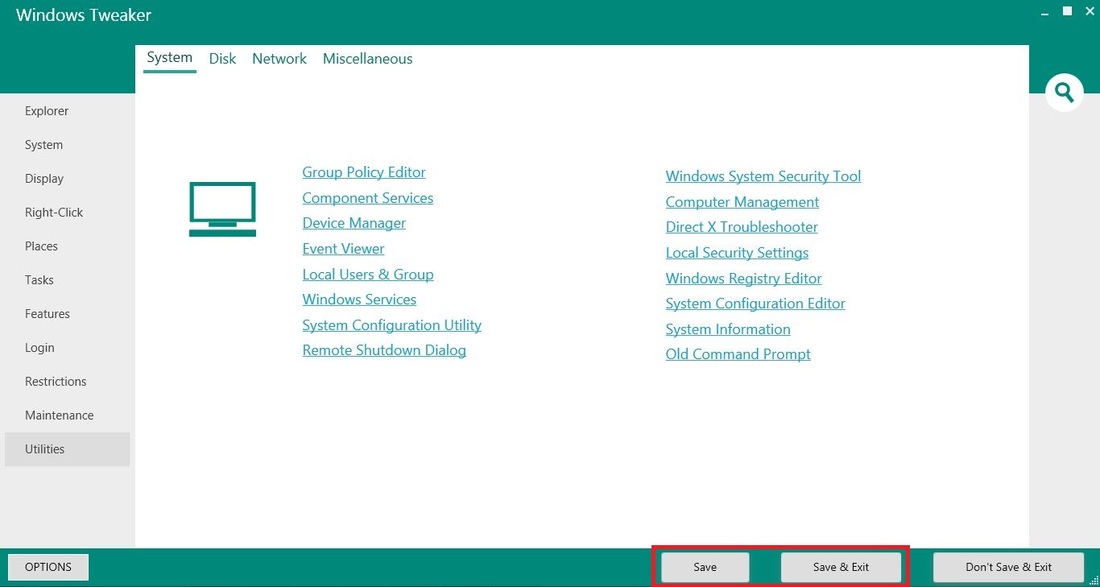Open the Login category
1100x587 pixels.
[67, 347]
